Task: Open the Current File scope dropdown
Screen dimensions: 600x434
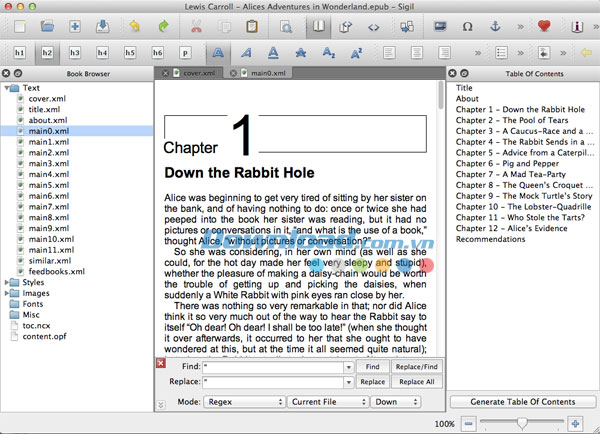Action: pyautogui.click(x=326, y=401)
